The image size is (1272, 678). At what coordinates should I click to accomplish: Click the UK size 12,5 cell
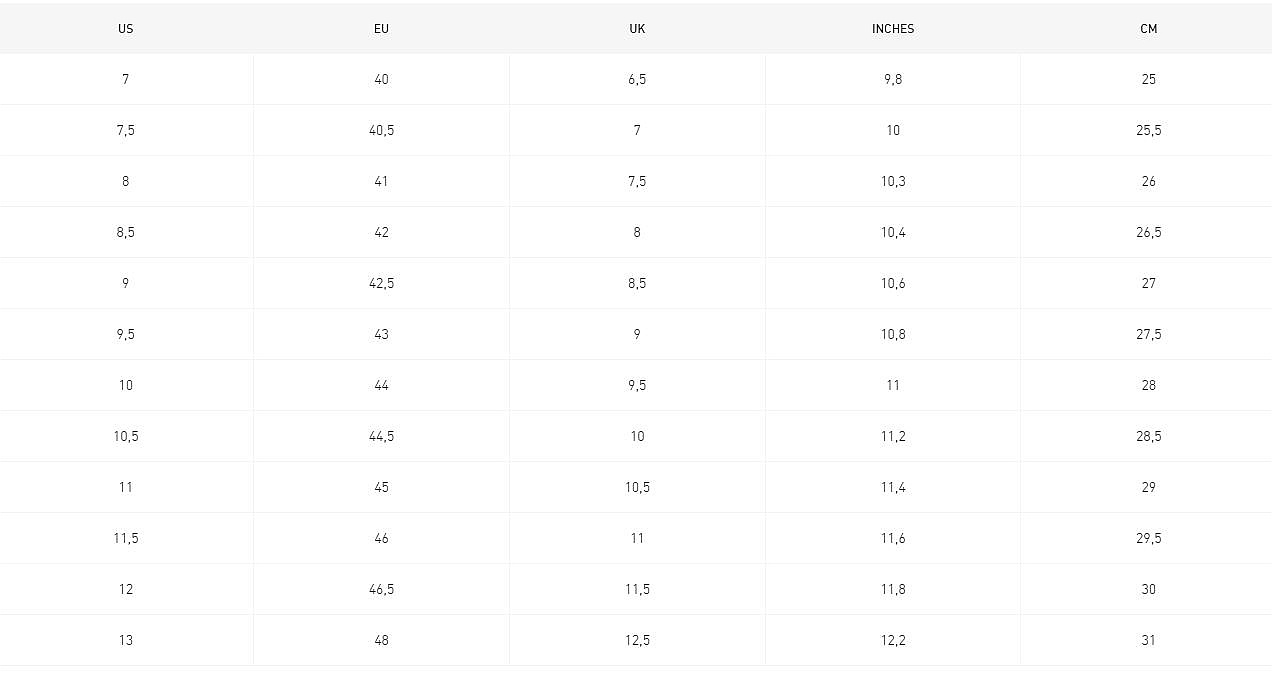637,640
